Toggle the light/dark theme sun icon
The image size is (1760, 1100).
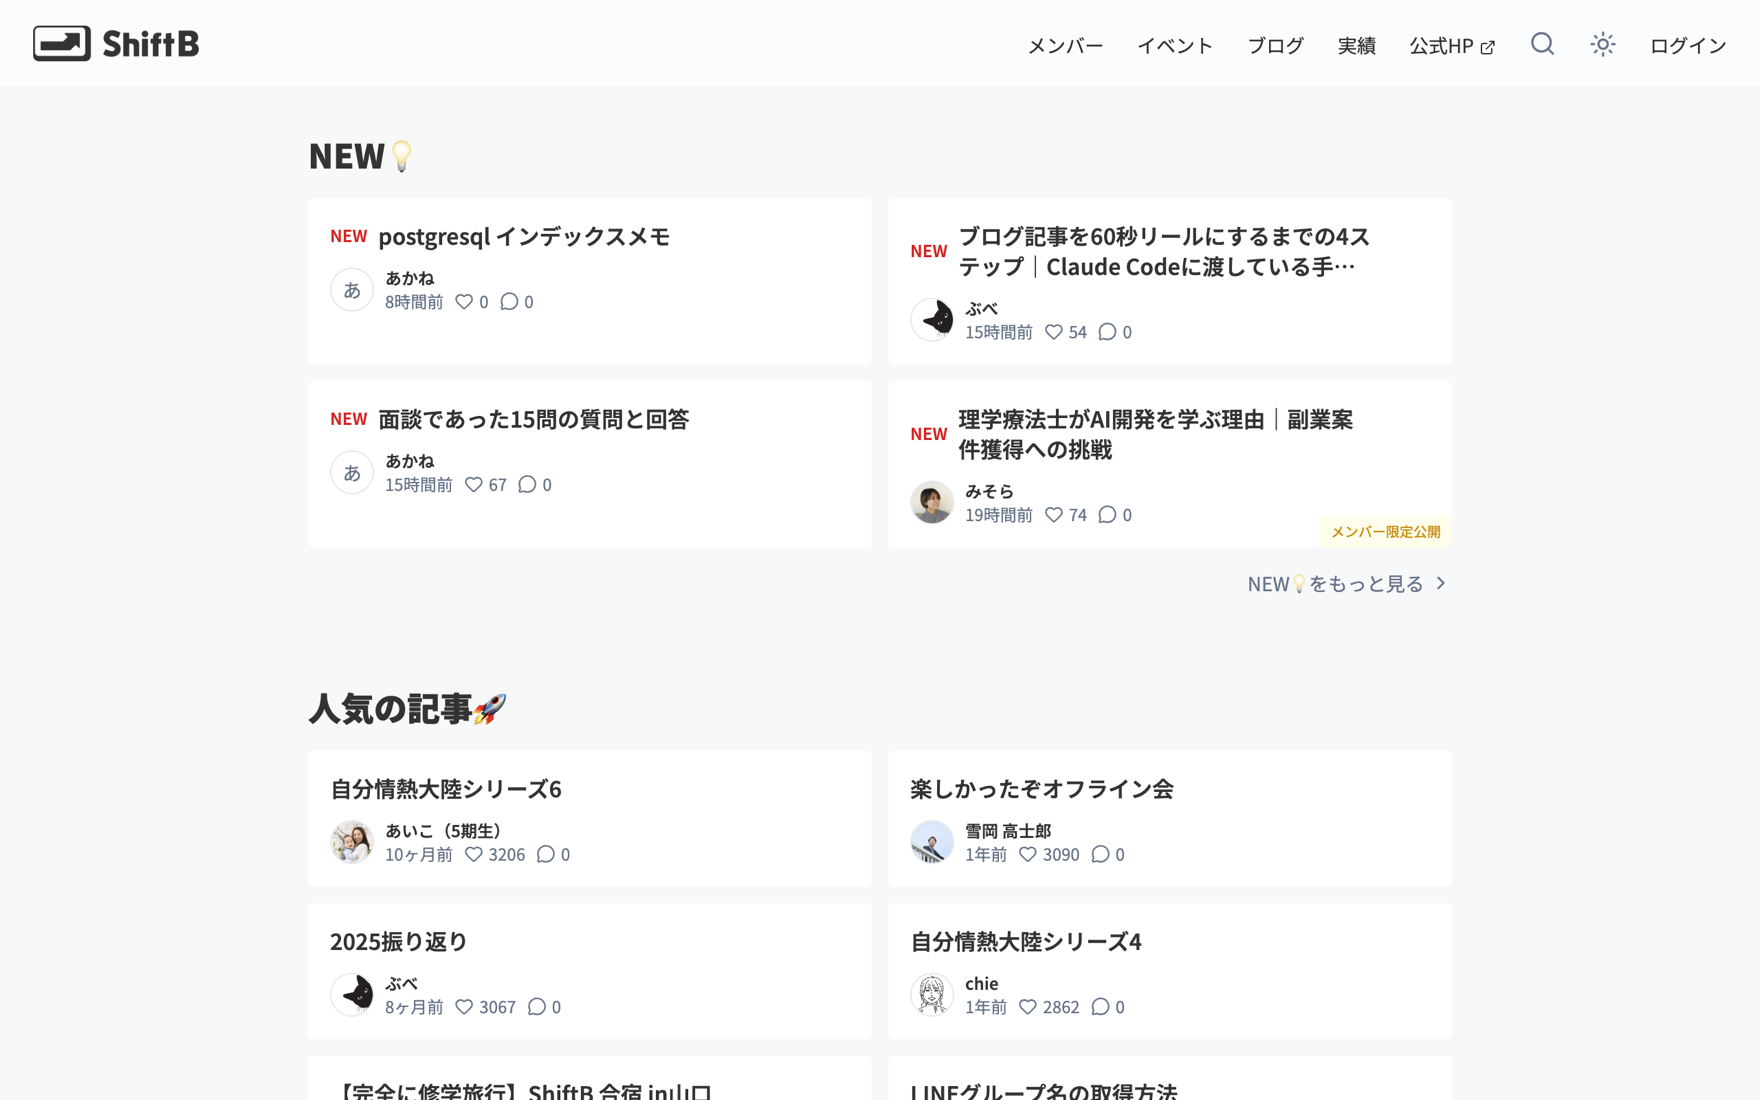1603,44
